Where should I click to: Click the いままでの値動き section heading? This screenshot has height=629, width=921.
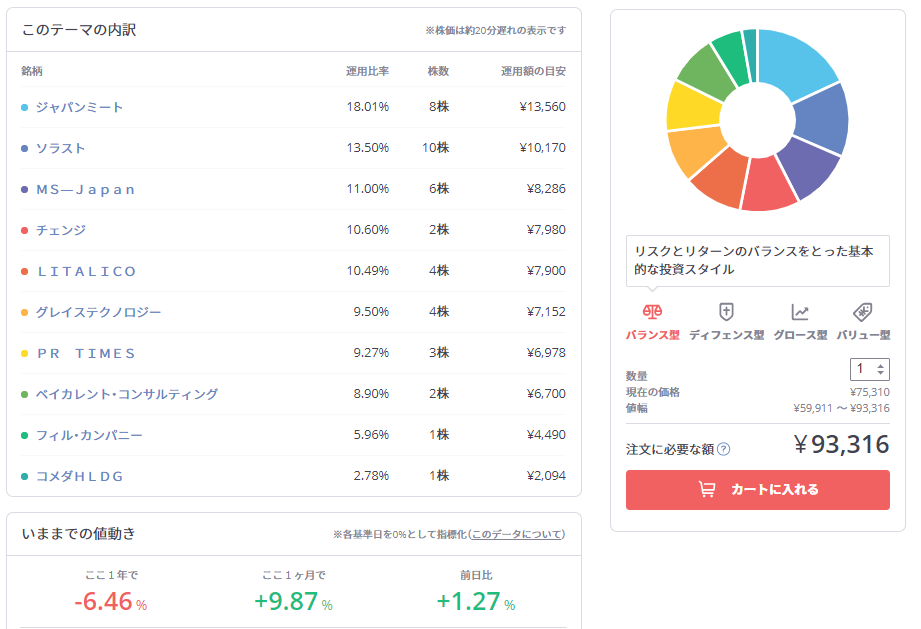coord(79,534)
